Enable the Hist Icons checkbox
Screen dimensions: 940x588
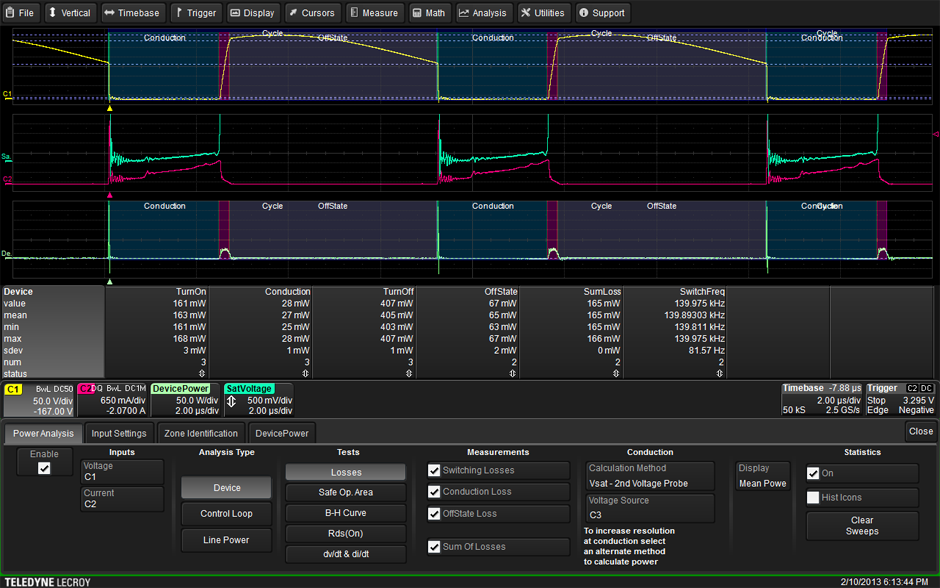click(x=813, y=497)
